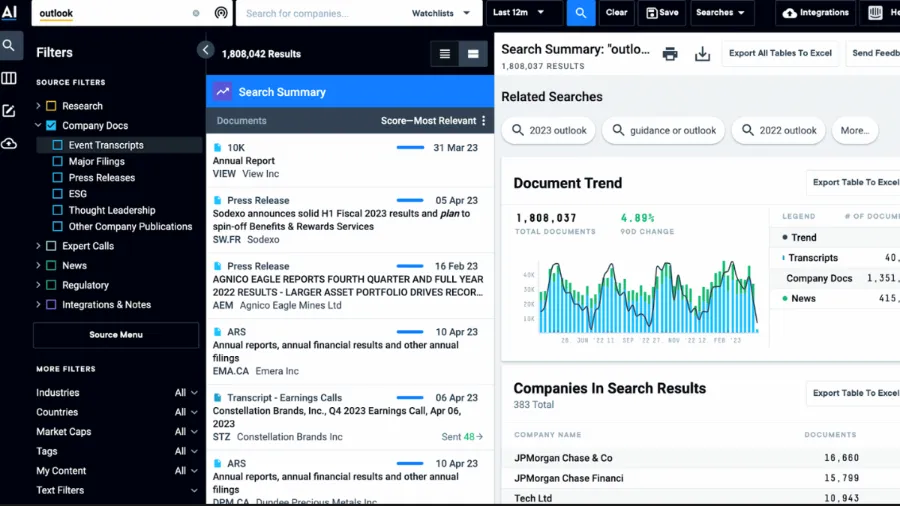Run search with blue magnifier button
Viewport: 900px width, 506px height.
pyautogui.click(x=581, y=13)
